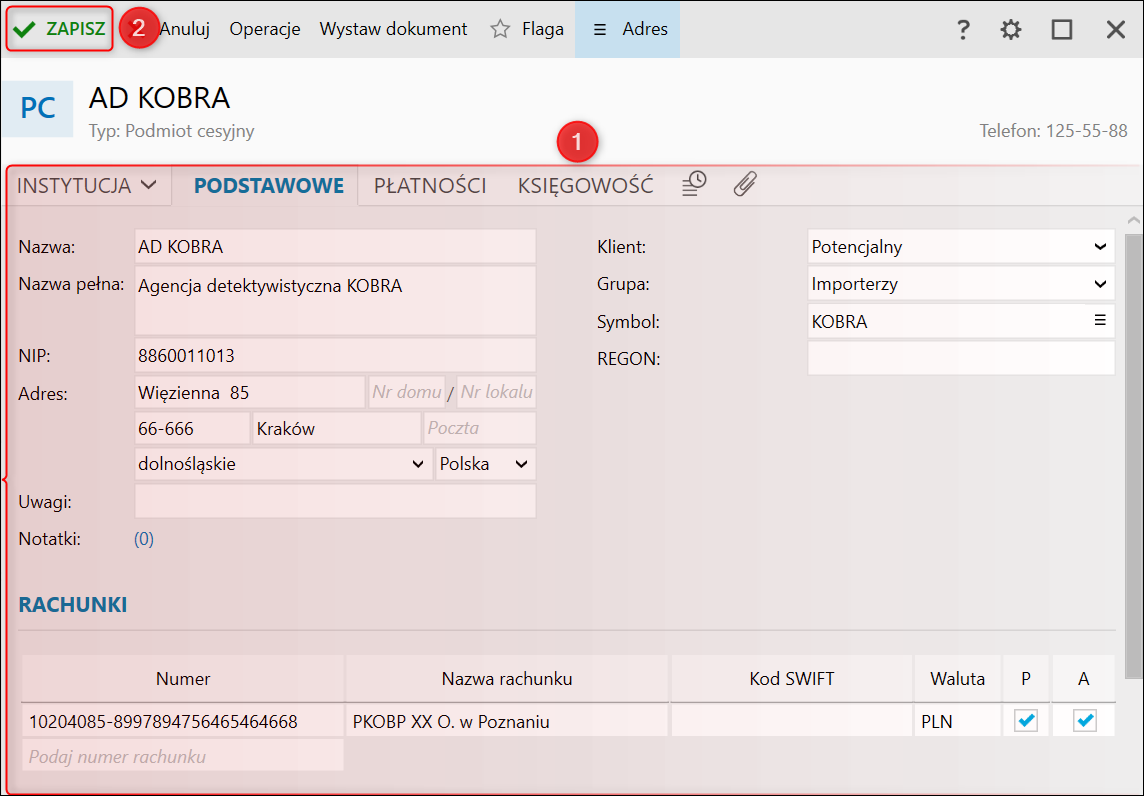Click the Symbol field list icon
Image resolution: width=1144 pixels, height=796 pixels.
(1100, 321)
